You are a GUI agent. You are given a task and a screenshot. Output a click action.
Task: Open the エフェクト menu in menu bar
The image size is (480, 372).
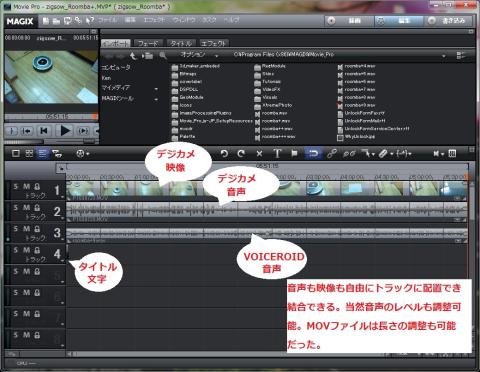pyautogui.click(x=155, y=20)
